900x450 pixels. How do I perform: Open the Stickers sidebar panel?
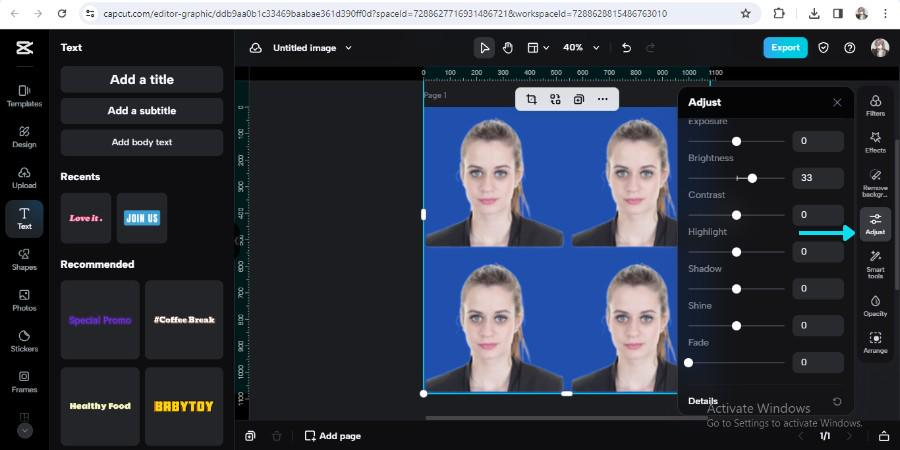pos(24,342)
